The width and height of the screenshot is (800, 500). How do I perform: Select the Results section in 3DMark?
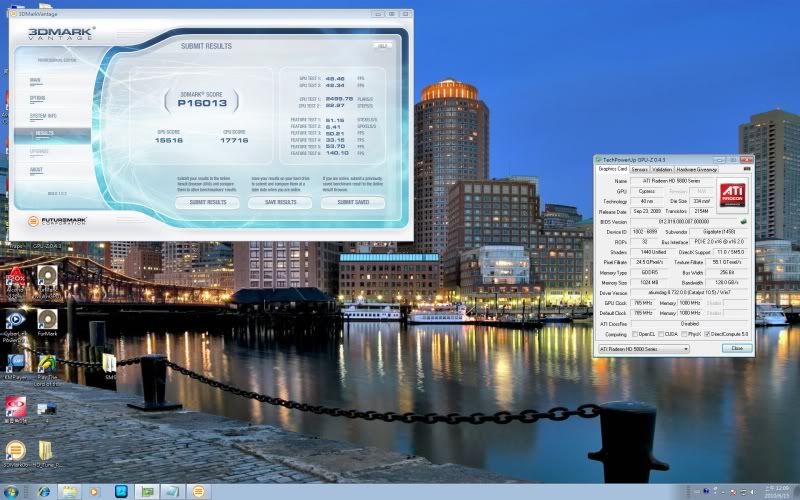[53, 134]
